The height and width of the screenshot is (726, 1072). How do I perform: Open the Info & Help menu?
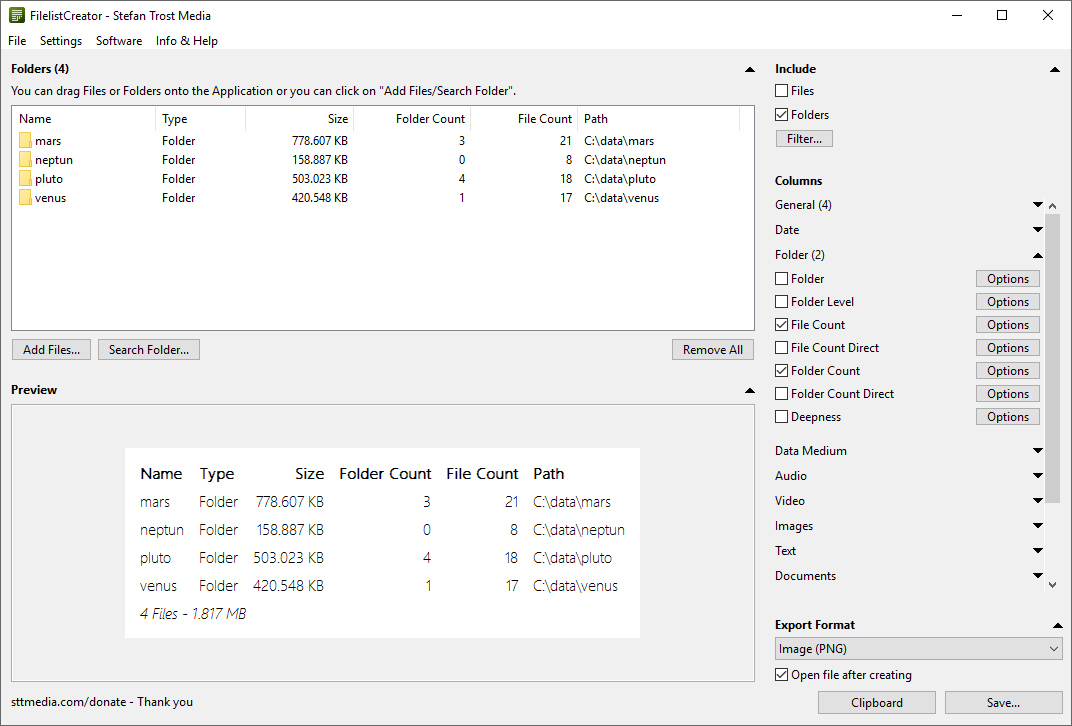point(186,41)
